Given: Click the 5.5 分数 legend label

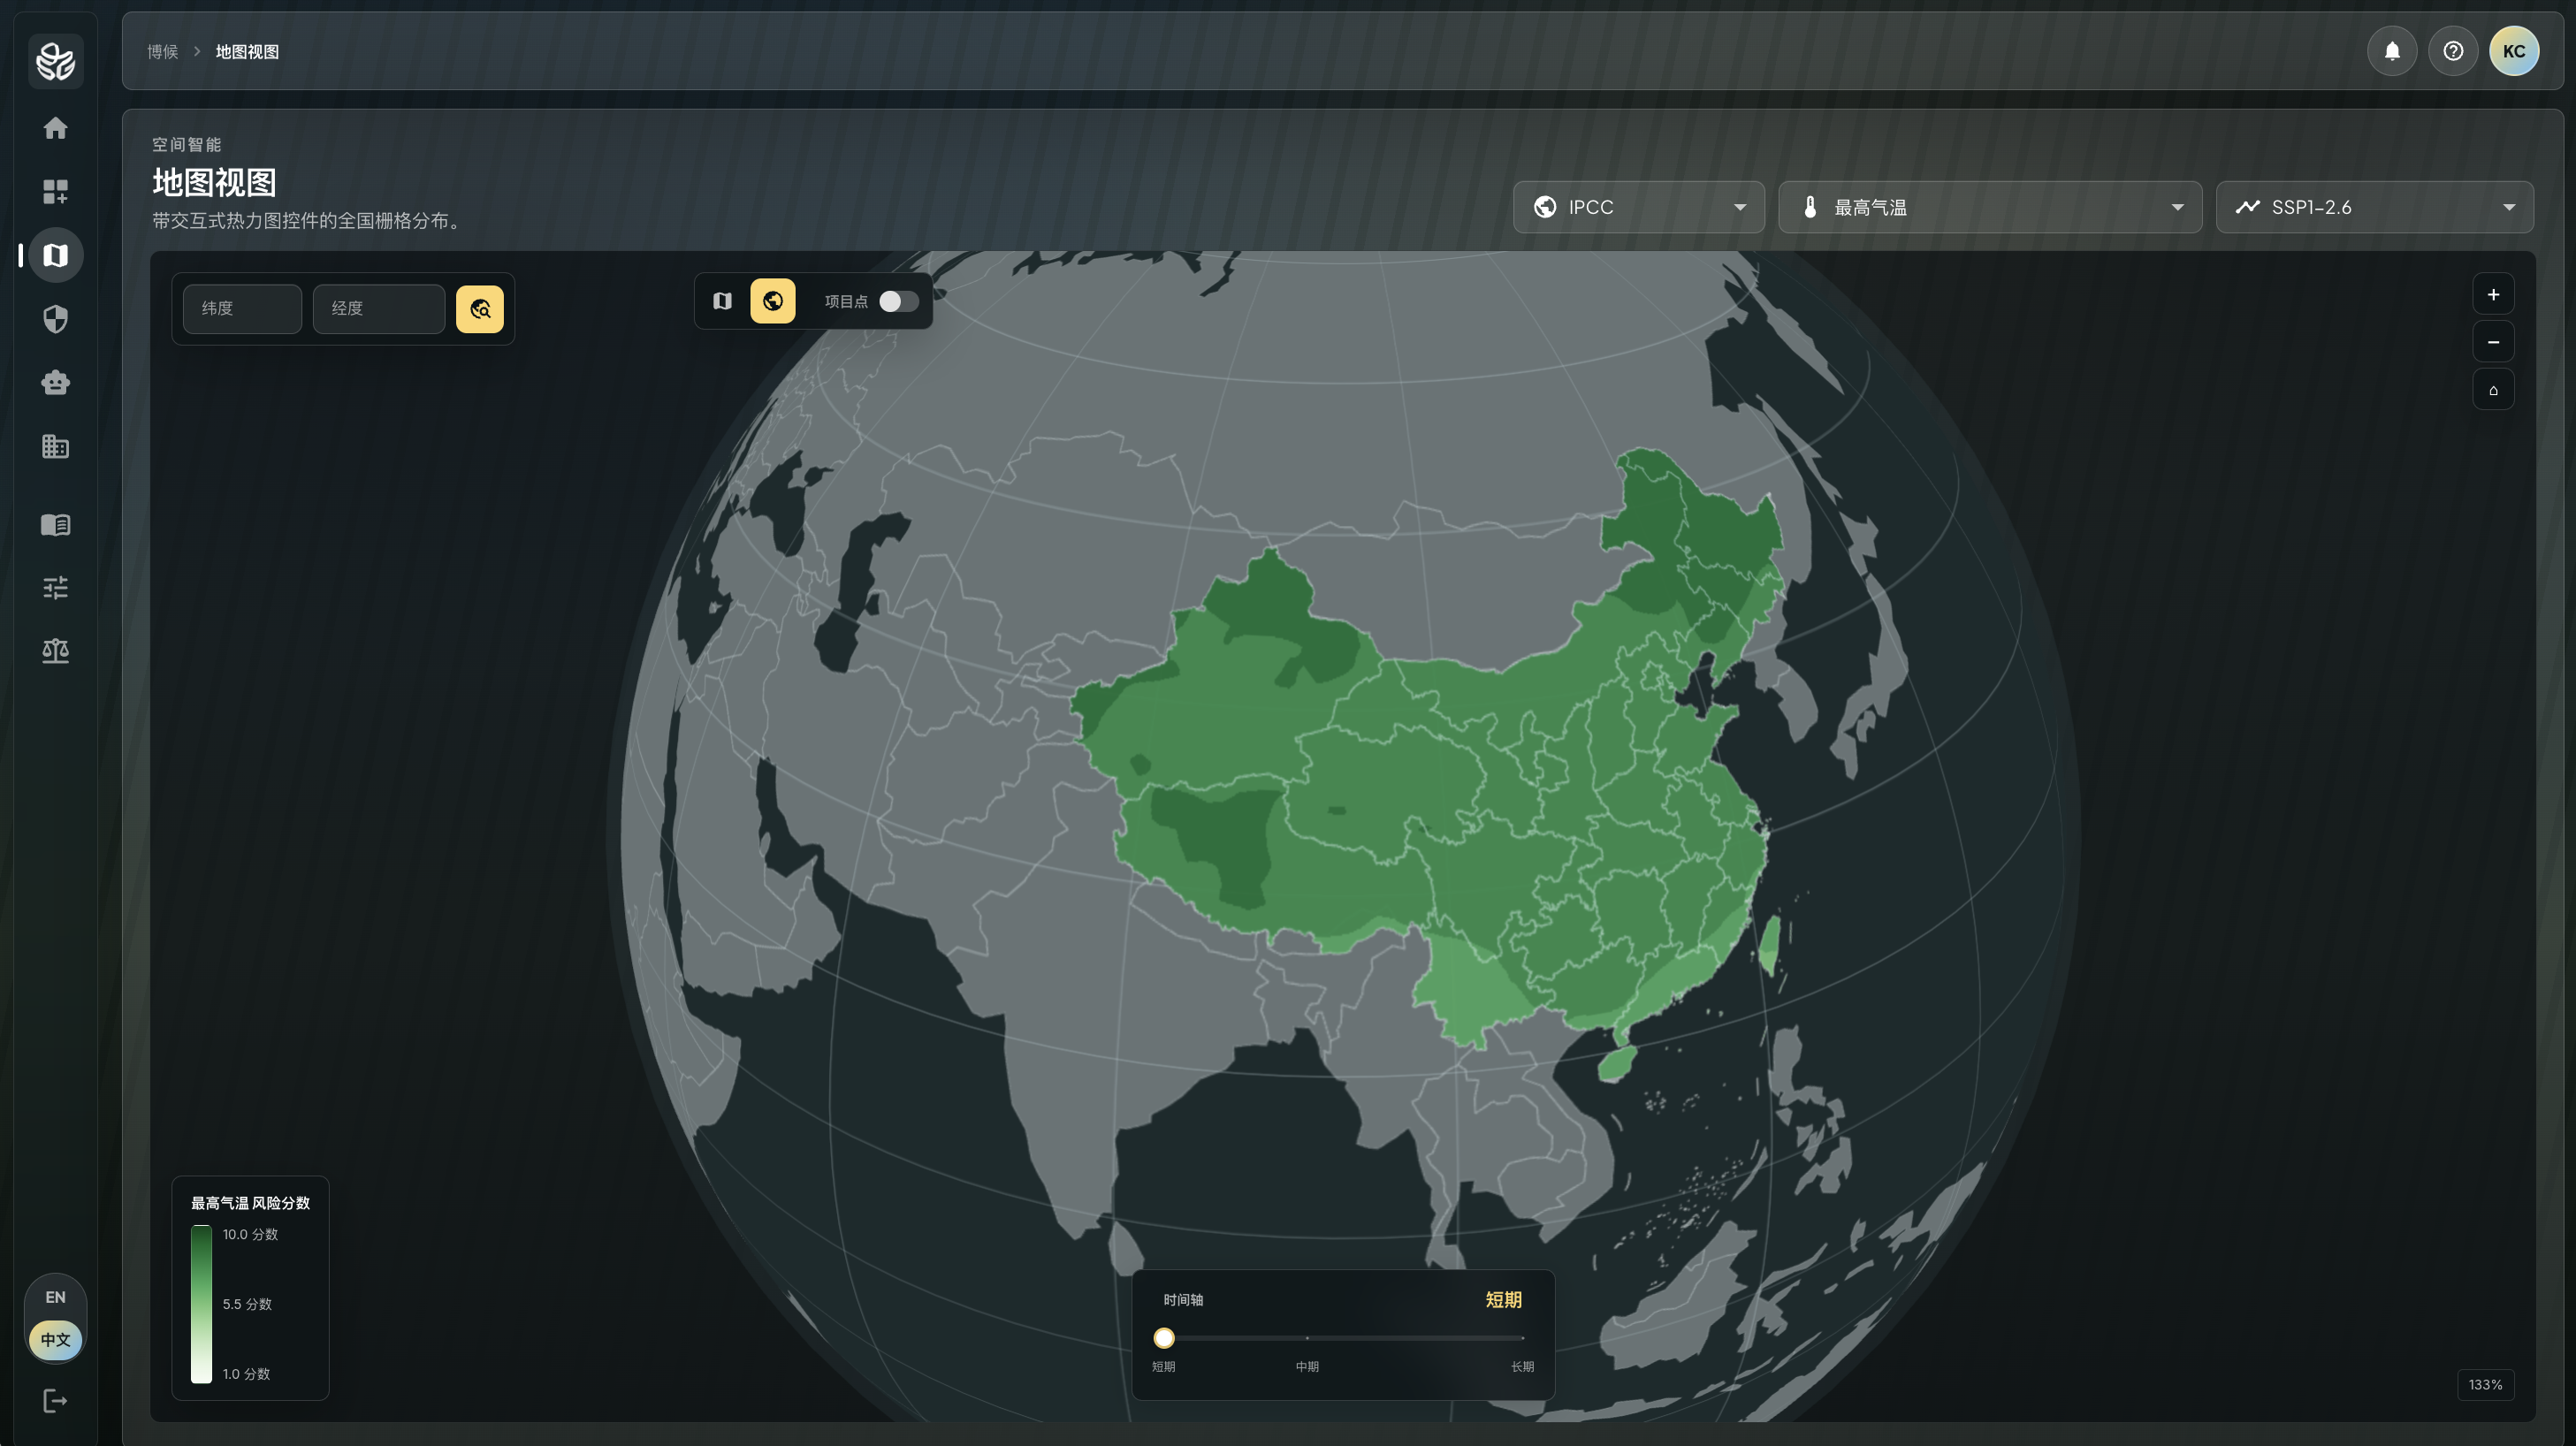Looking at the screenshot, I should [247, 1304].
